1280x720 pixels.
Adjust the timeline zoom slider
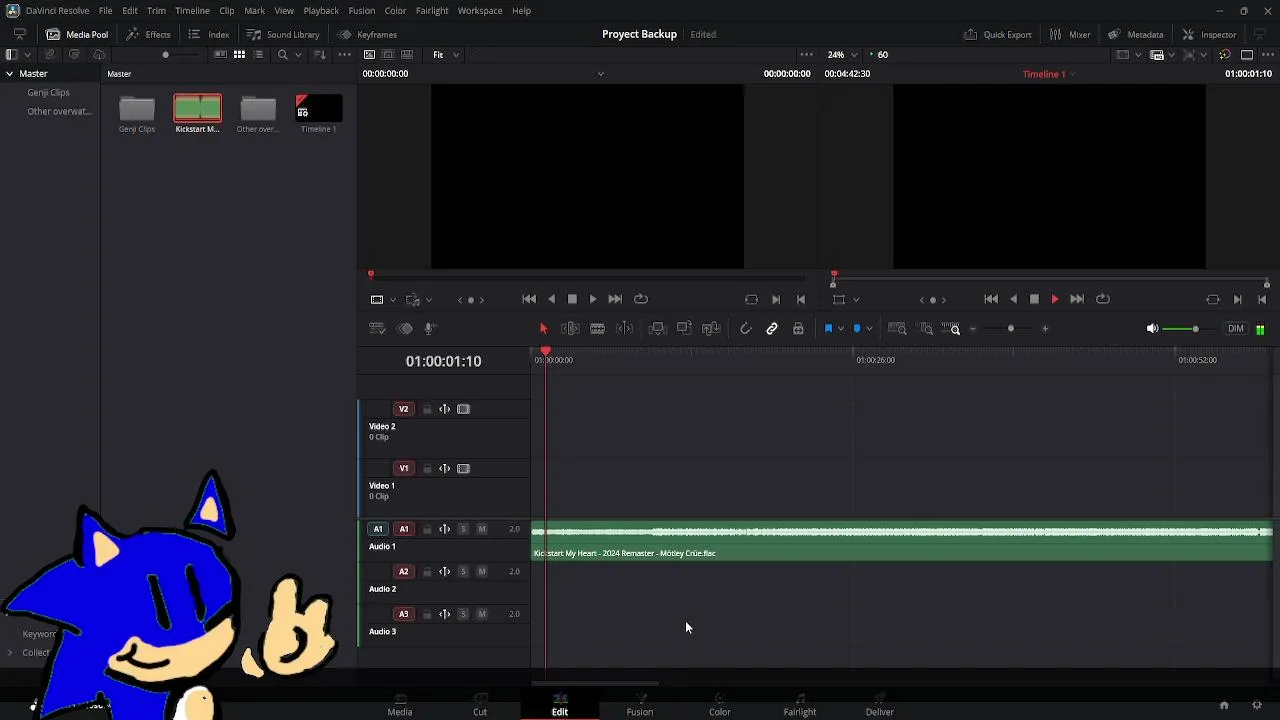(x=1010, y=329)
